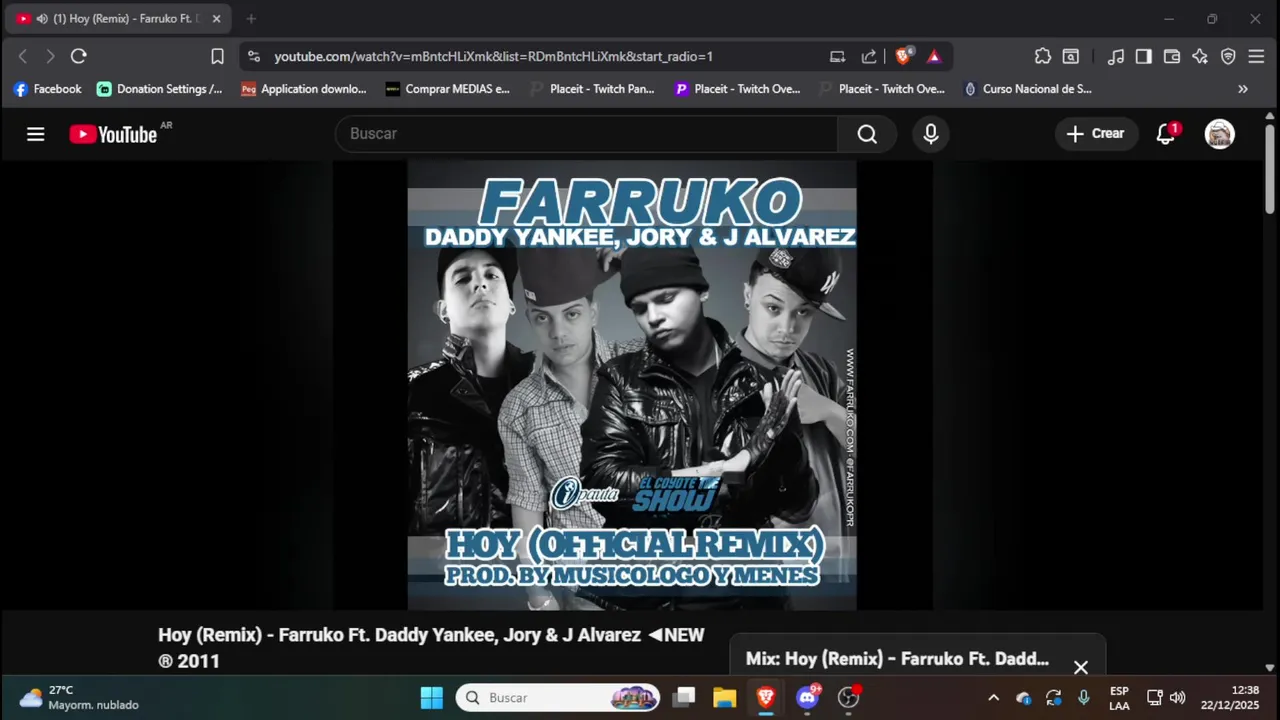Go forward using the browser forward arrow
This screenshot has width=1280, height=720.
[x=50, y=57]
